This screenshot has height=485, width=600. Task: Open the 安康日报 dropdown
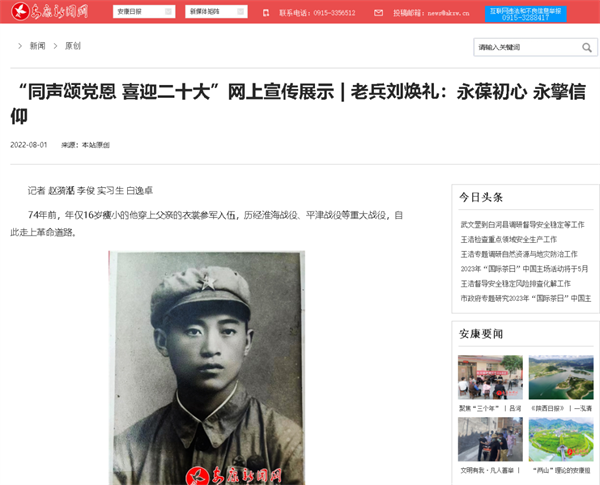[144, 11]
